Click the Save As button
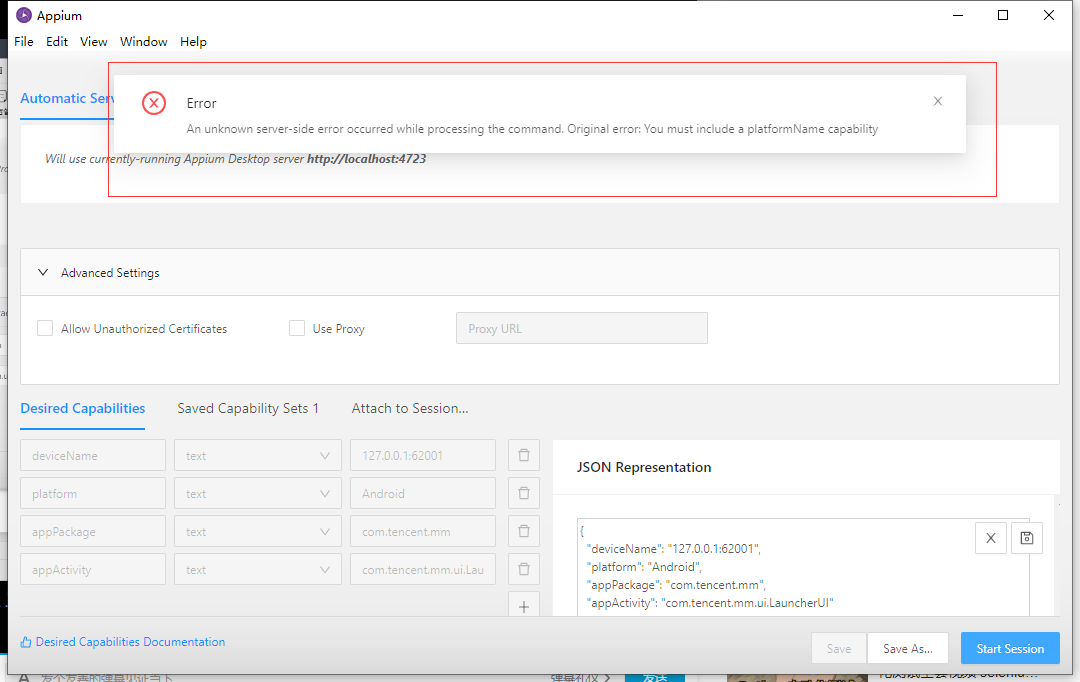 pos(908,648)
